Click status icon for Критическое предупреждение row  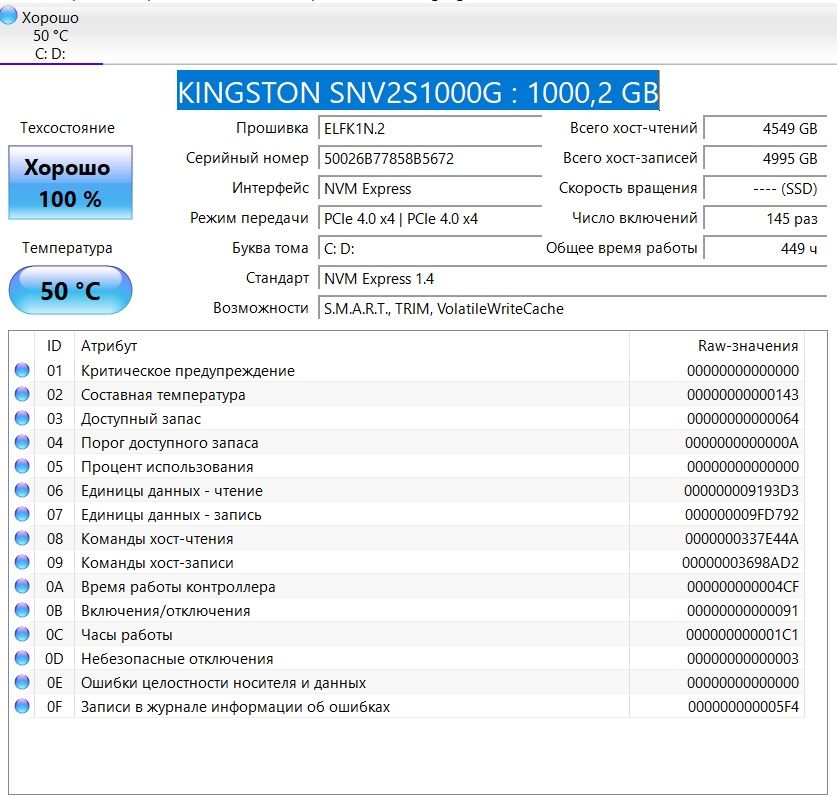point(22,370)
